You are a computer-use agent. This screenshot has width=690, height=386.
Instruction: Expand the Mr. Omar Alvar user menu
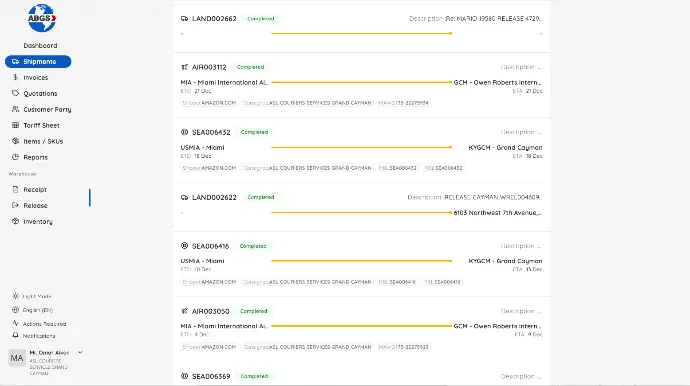coord(80,353)
